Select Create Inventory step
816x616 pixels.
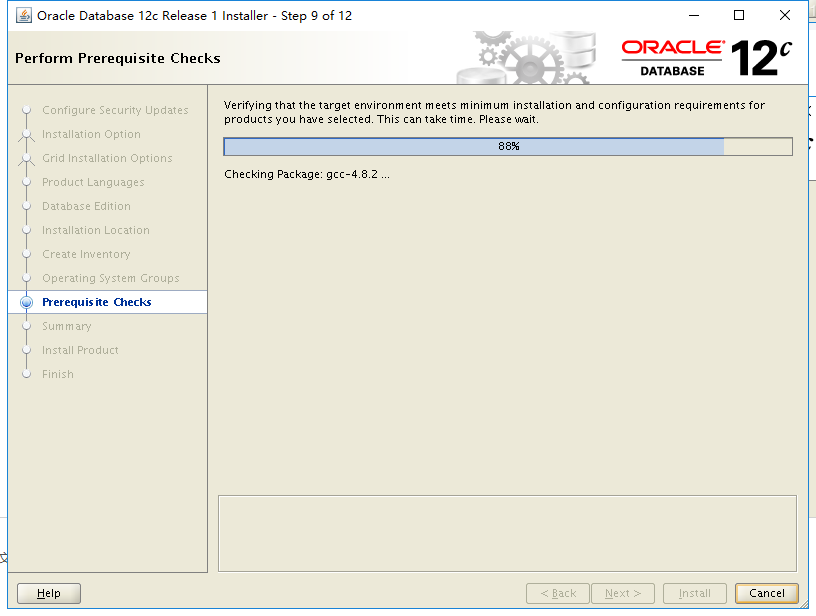click(86, 254)
